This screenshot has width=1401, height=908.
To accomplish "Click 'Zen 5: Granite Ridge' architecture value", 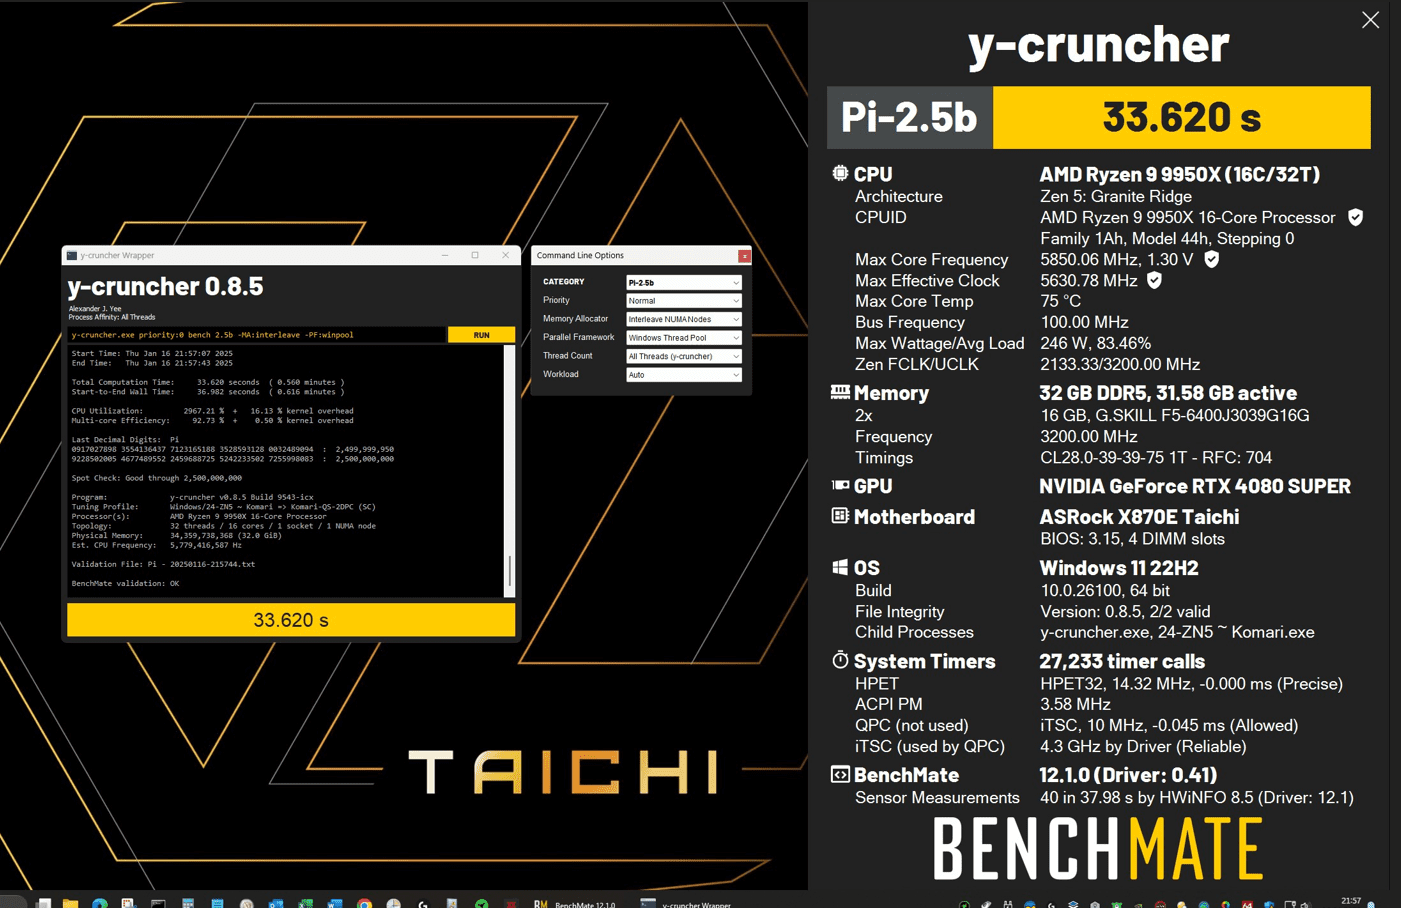I will coord(1116,196).
